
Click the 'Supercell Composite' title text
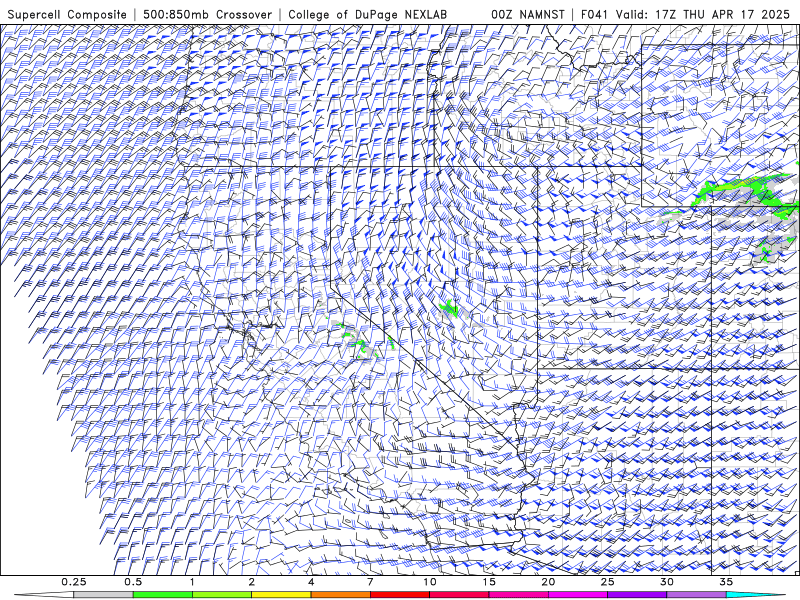(67, 14)
